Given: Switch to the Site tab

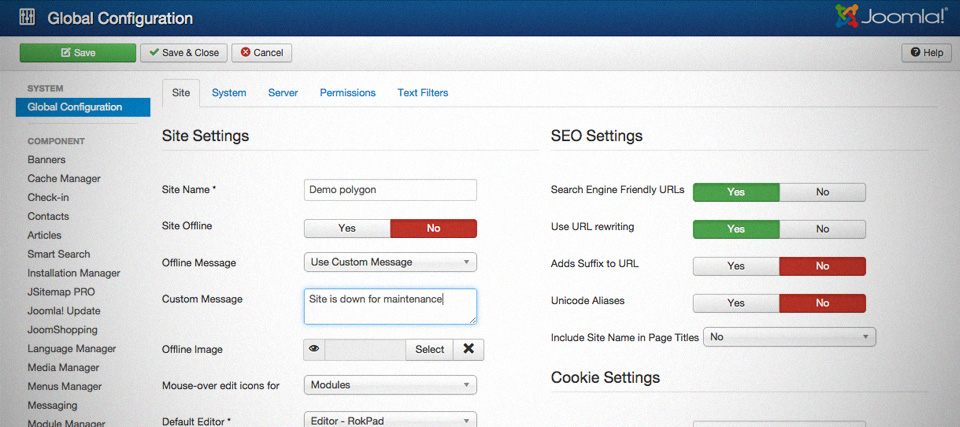Looking at the screenshot, I should (181, 93).
